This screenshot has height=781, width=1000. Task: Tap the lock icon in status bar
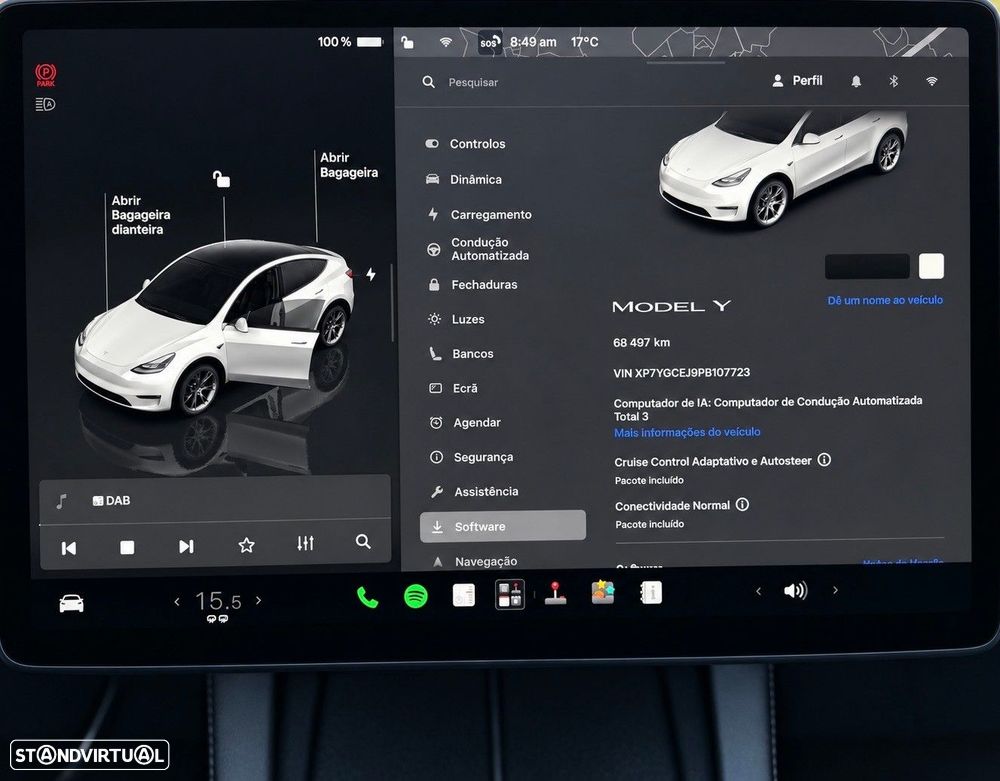(407, 42)
